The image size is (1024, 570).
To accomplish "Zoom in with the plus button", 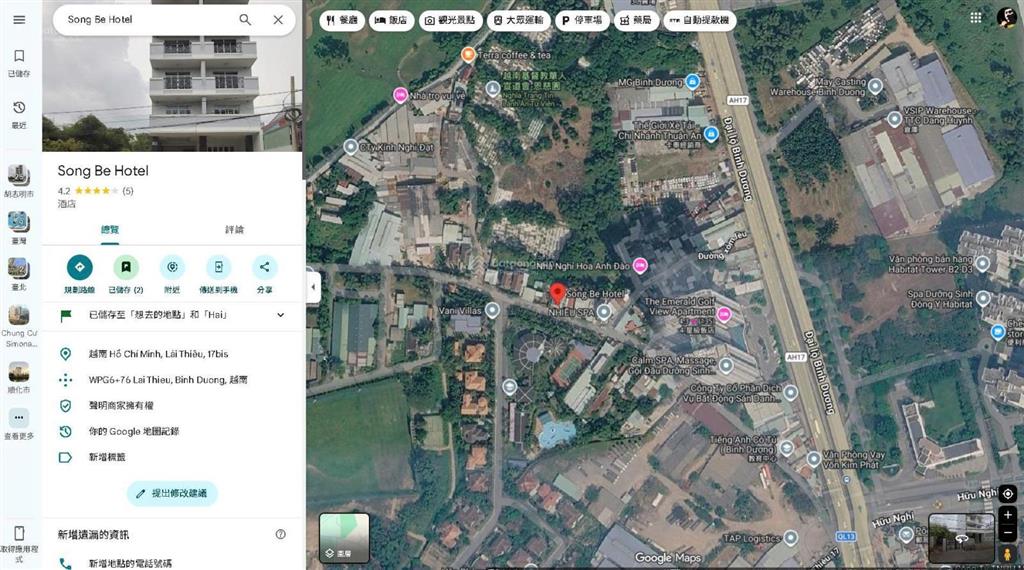I will pos(1008,515).
